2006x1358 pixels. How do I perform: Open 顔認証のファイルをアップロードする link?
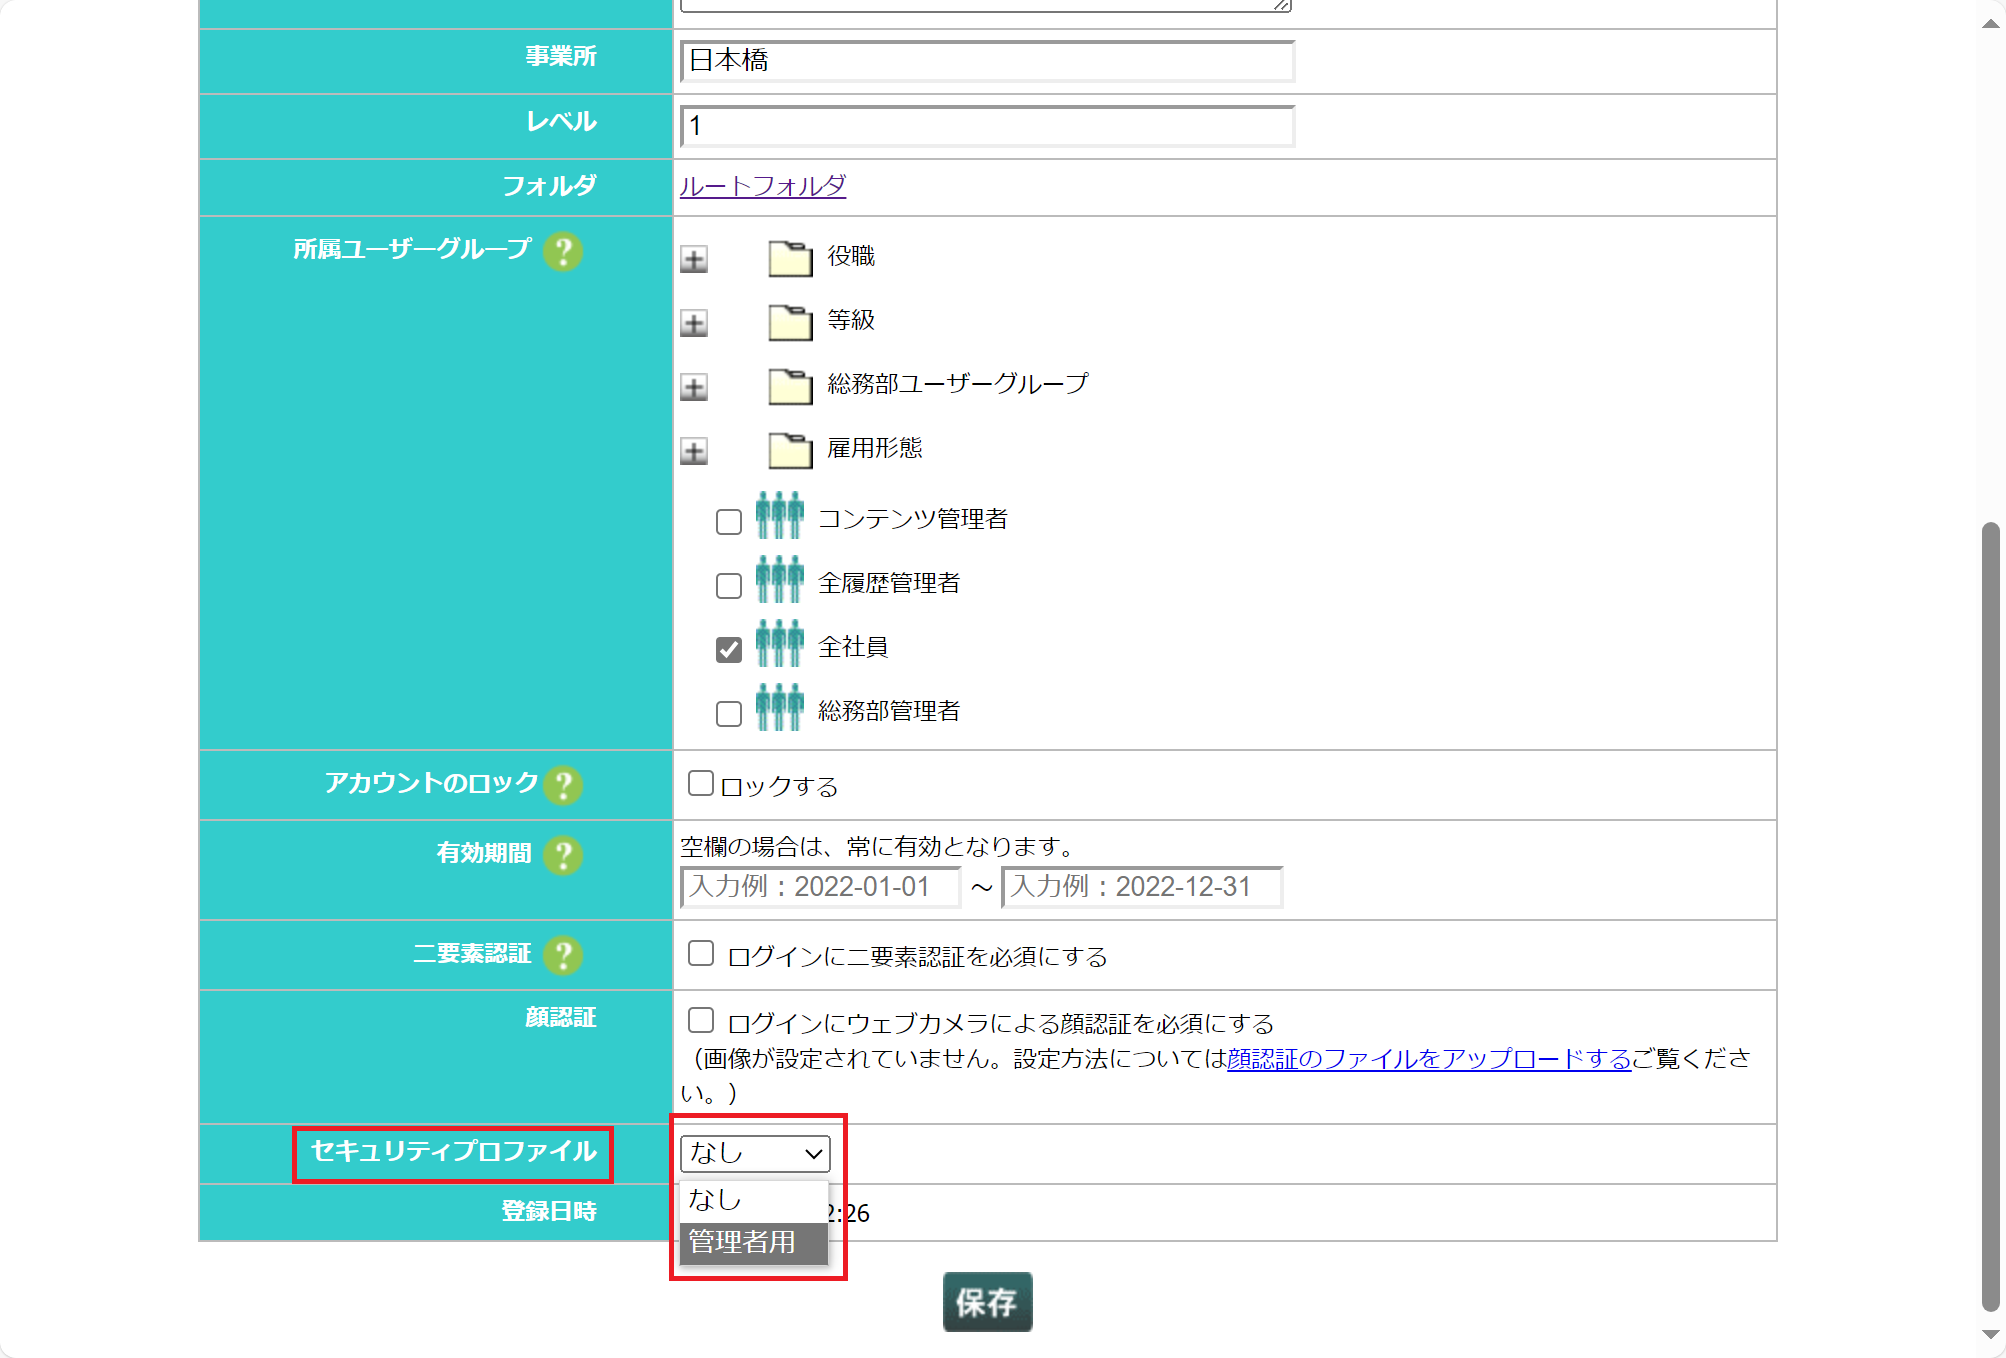tap(1429, 1058)
